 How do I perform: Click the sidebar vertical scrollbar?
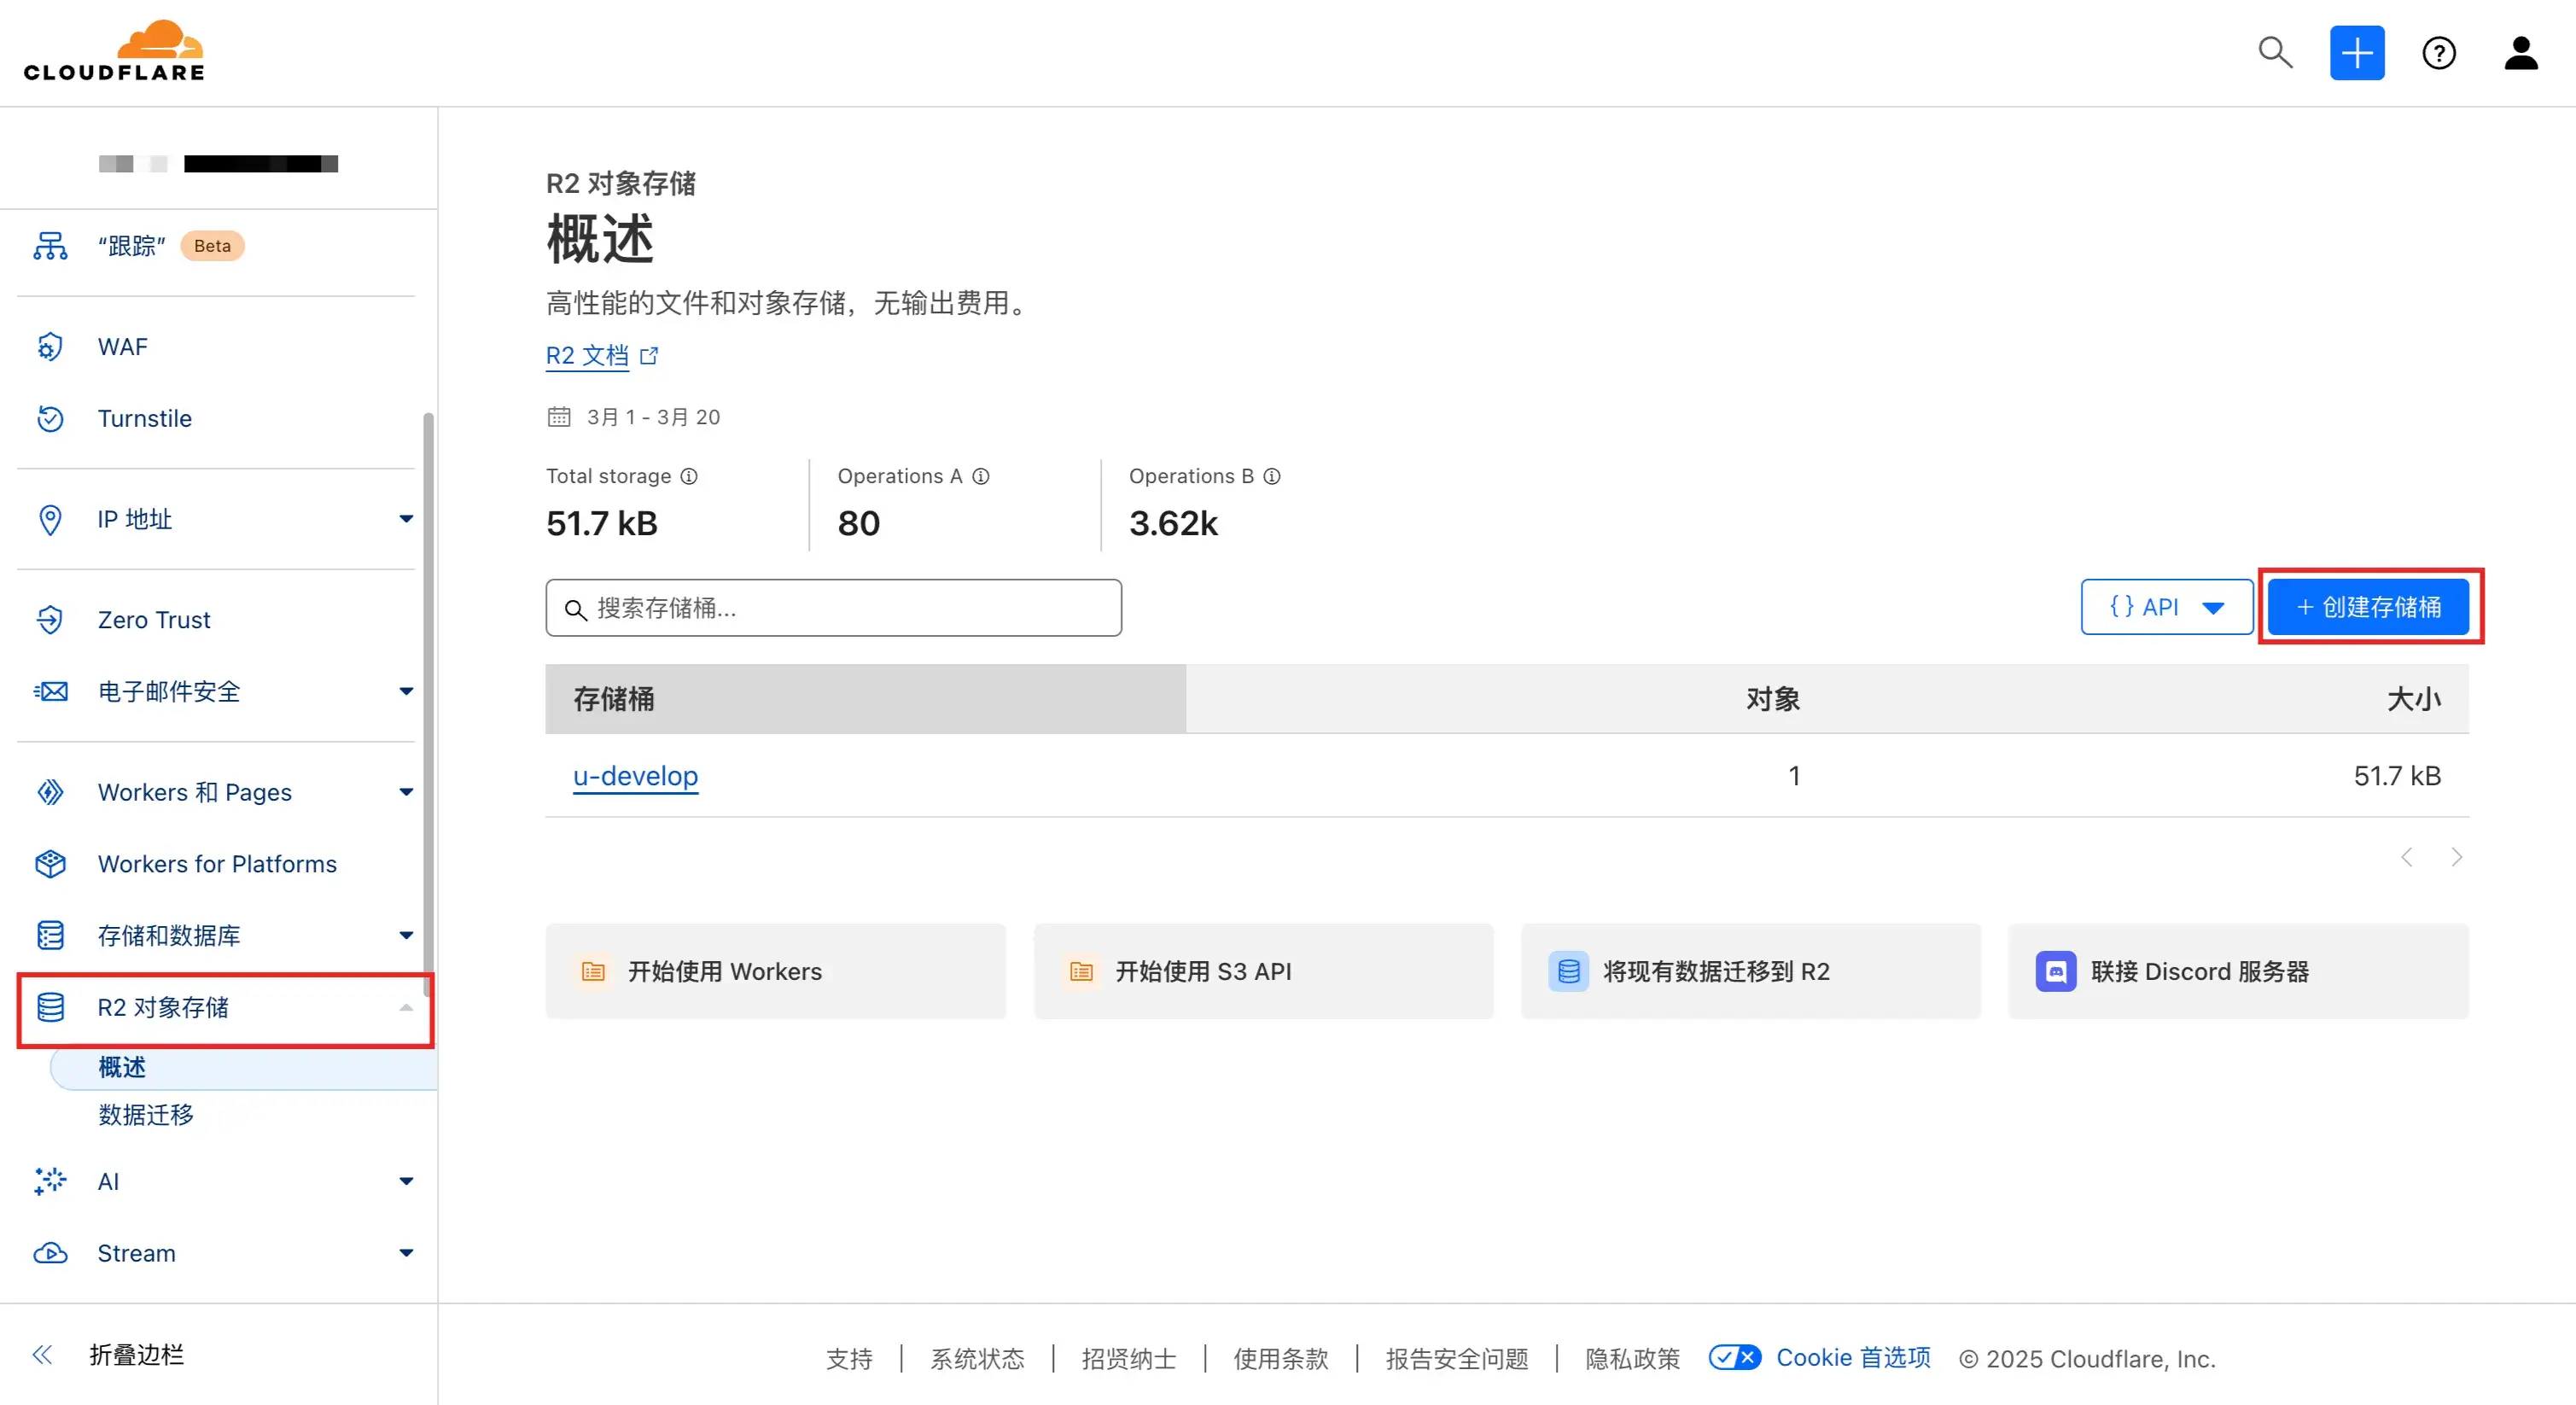pos(428,705)
